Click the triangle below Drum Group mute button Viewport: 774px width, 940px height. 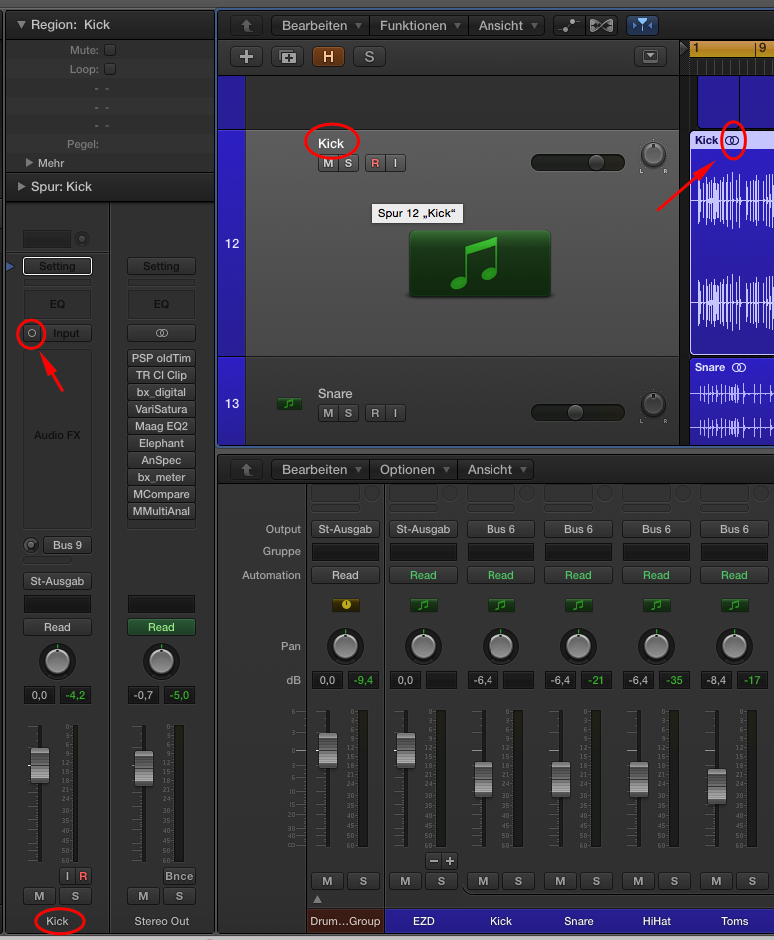[x=318, y=899]
